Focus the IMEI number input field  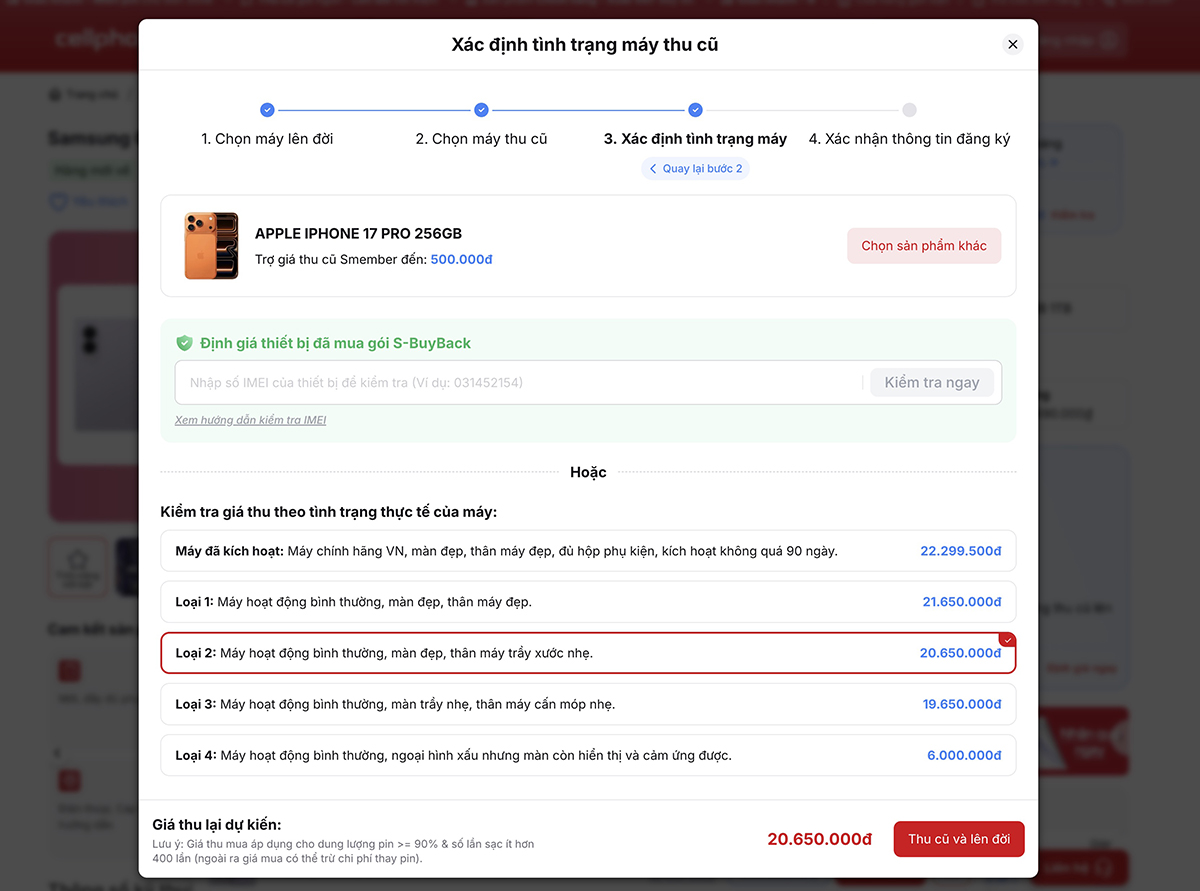(520, 383)
